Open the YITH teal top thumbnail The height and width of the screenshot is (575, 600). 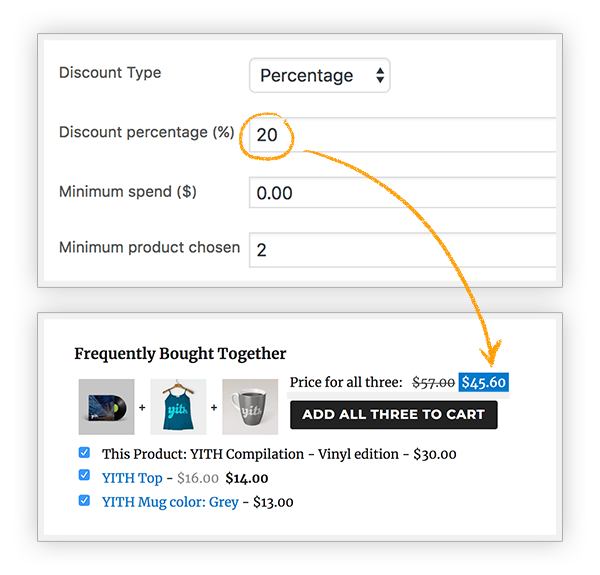coord(178,407)
